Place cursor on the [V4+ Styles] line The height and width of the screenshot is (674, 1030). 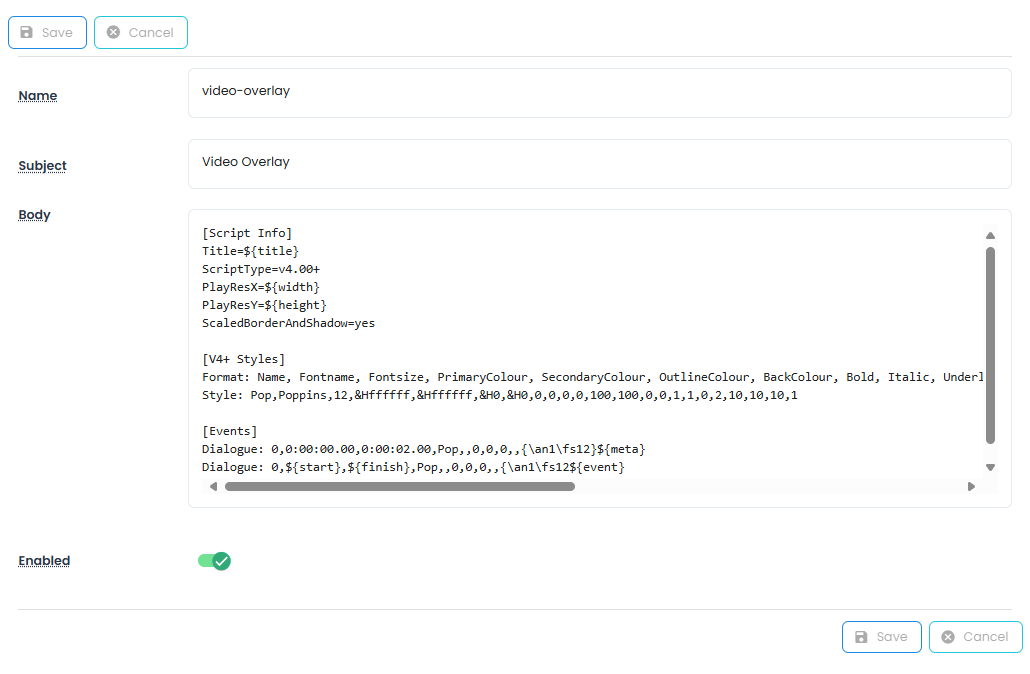tap(243, 359)
